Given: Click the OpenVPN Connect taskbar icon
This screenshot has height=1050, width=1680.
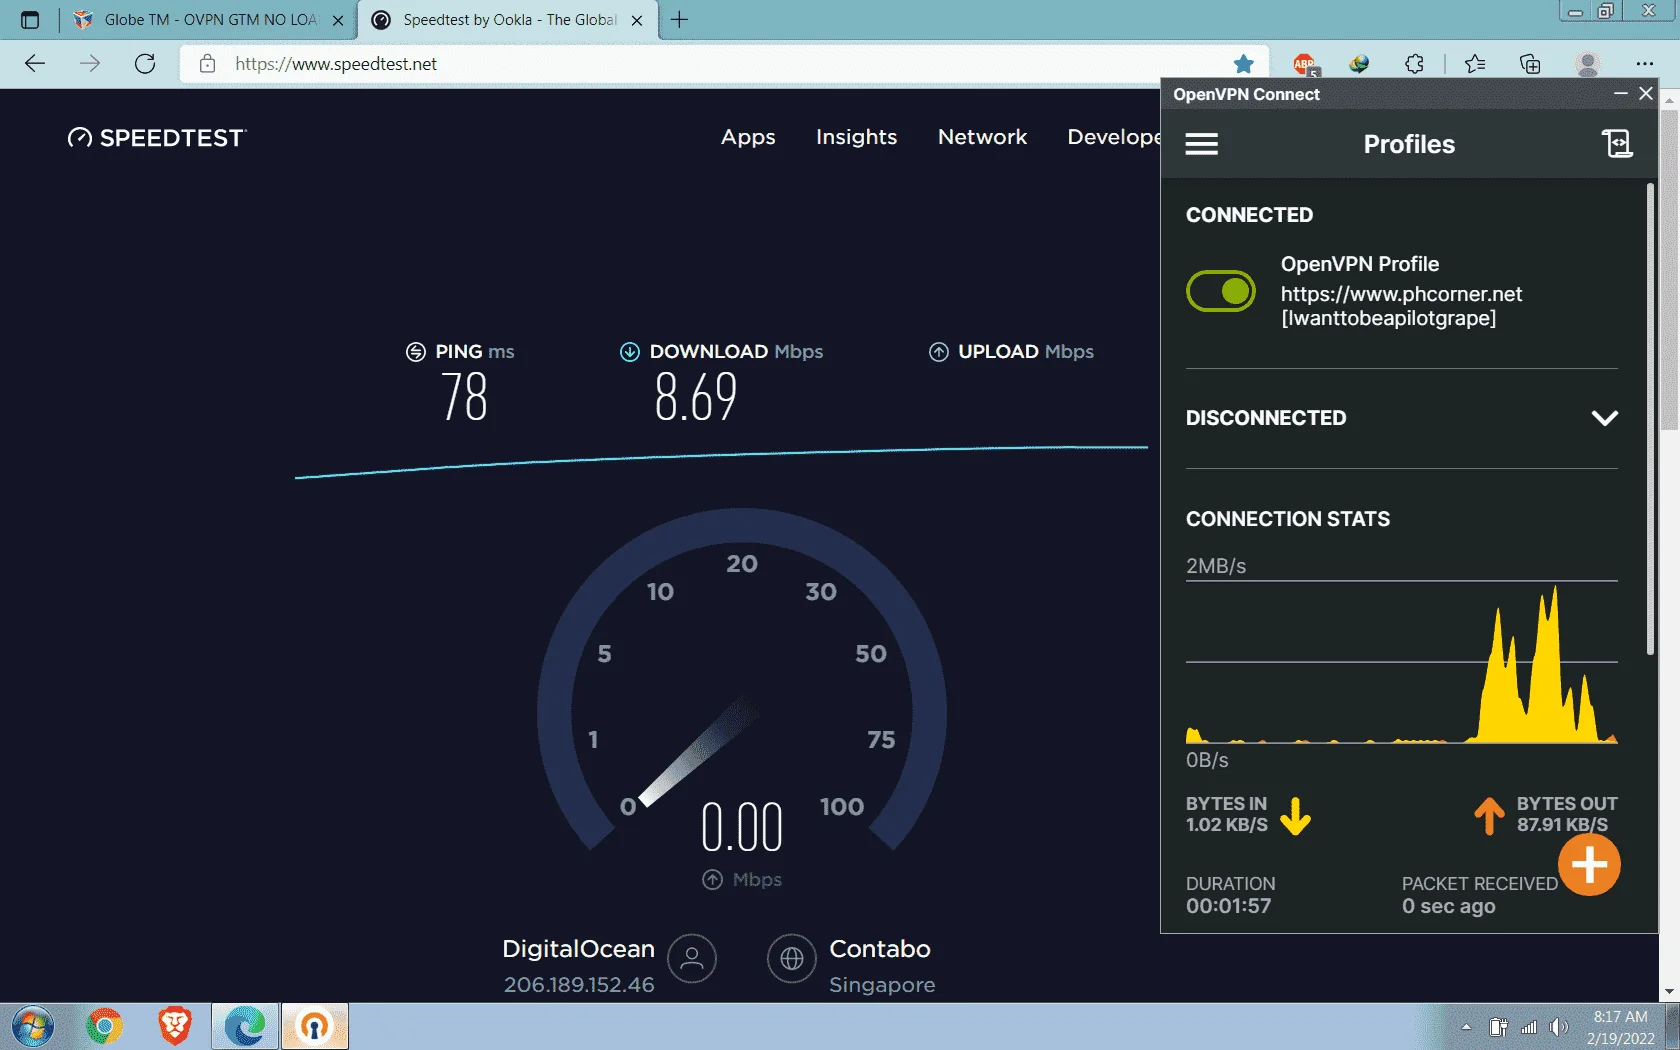Looking at the screenshot, I should (315, 1027).
